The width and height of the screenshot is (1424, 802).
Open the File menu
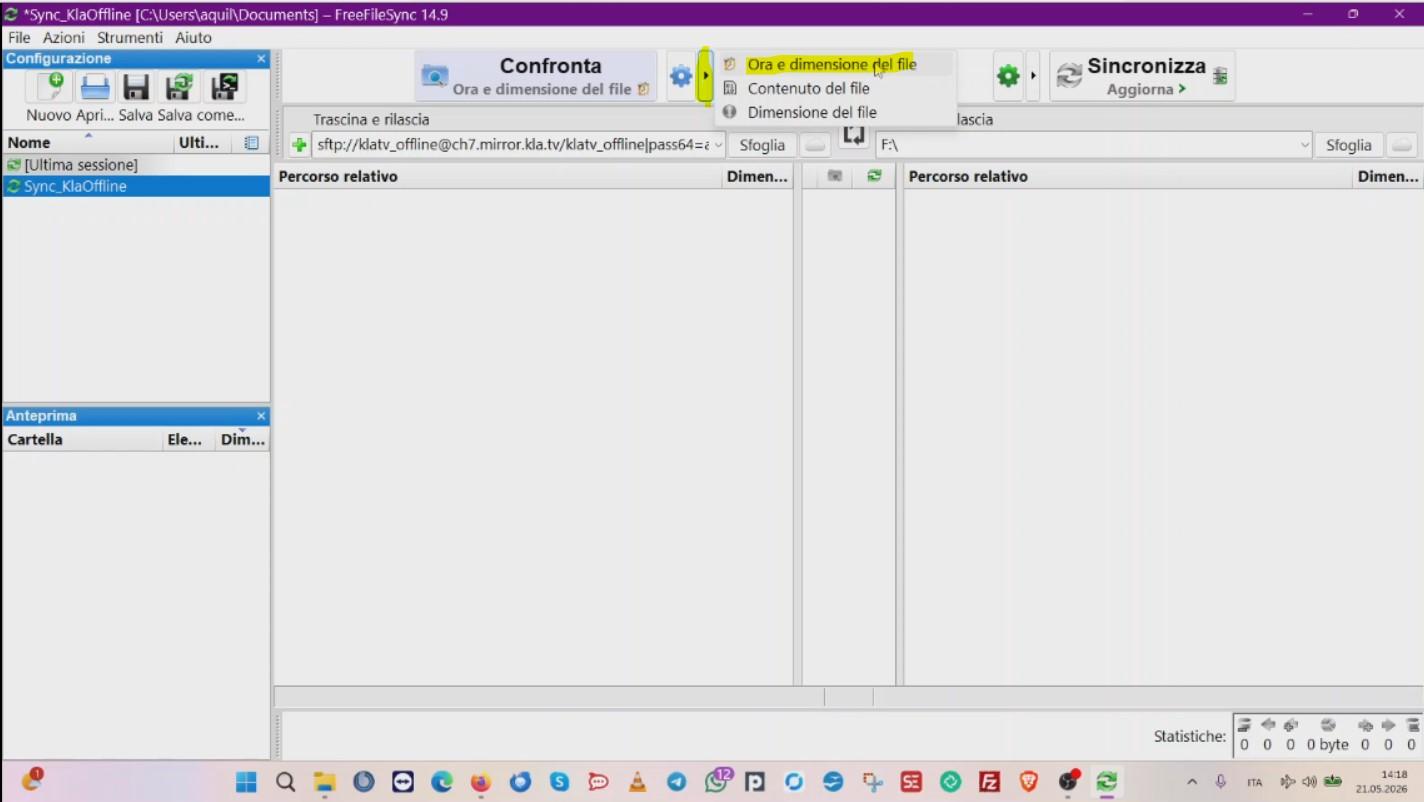pyautogui.click(x=19, y=37)
